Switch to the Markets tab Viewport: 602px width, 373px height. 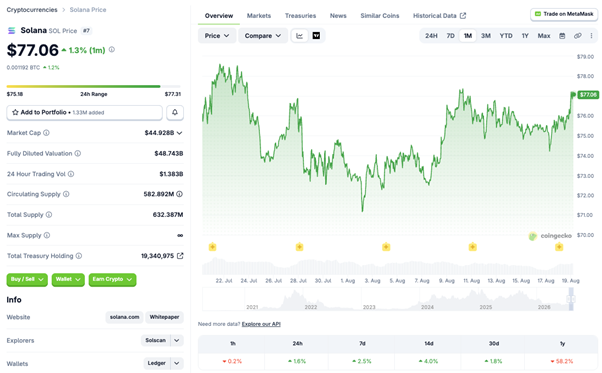coord(259,16)
